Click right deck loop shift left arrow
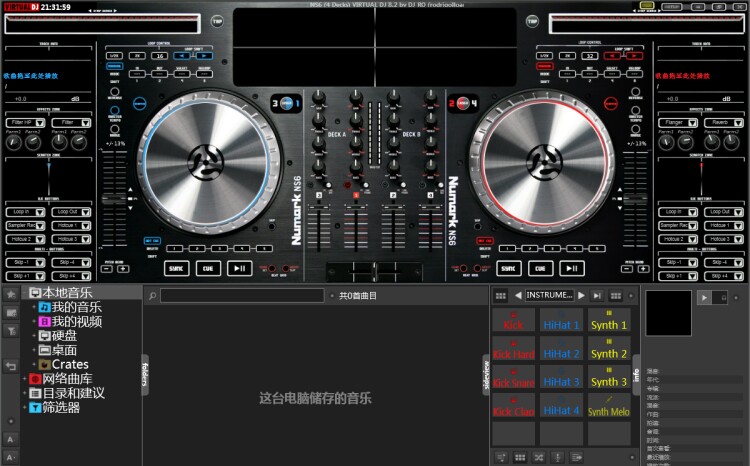The height and width of the screenshot is (466, 750). 612,55
